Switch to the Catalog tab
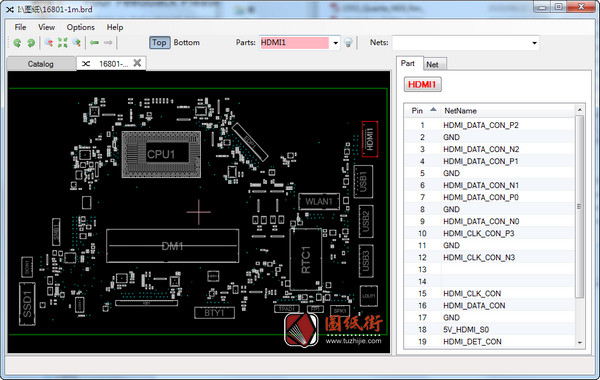 pos(41,64)
